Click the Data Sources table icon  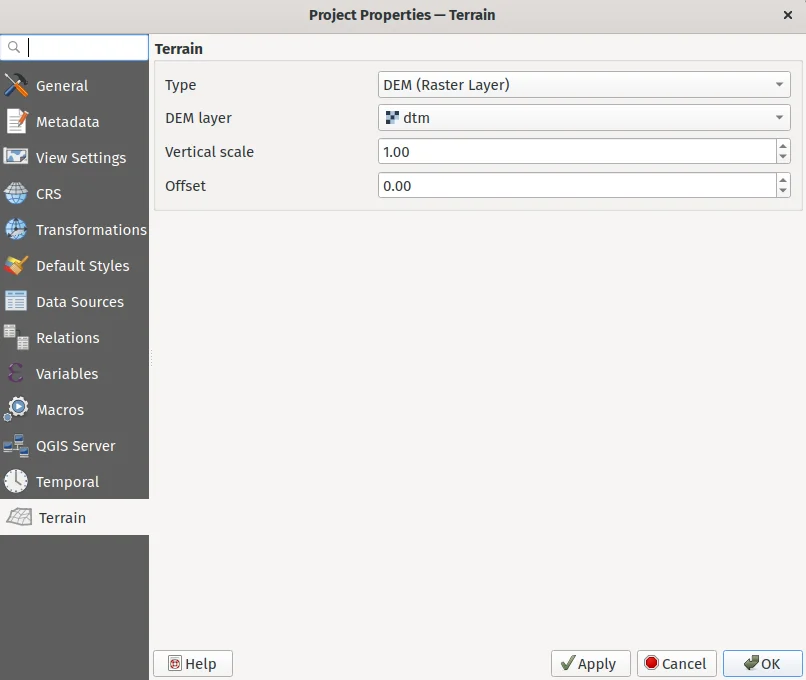[x=16, y=302]
